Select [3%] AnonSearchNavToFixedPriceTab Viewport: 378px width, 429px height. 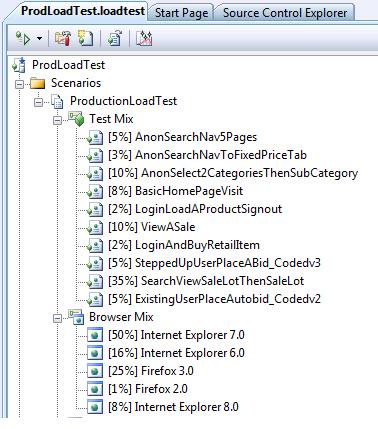207,155
